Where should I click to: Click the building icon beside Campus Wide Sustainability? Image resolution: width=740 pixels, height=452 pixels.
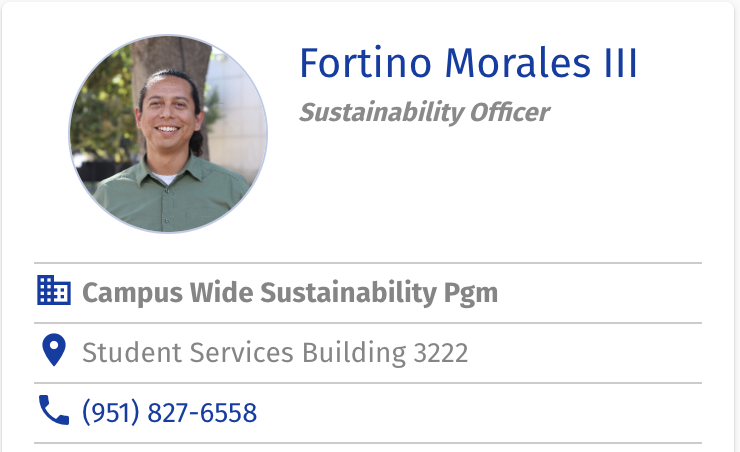(x=53, y=291)
